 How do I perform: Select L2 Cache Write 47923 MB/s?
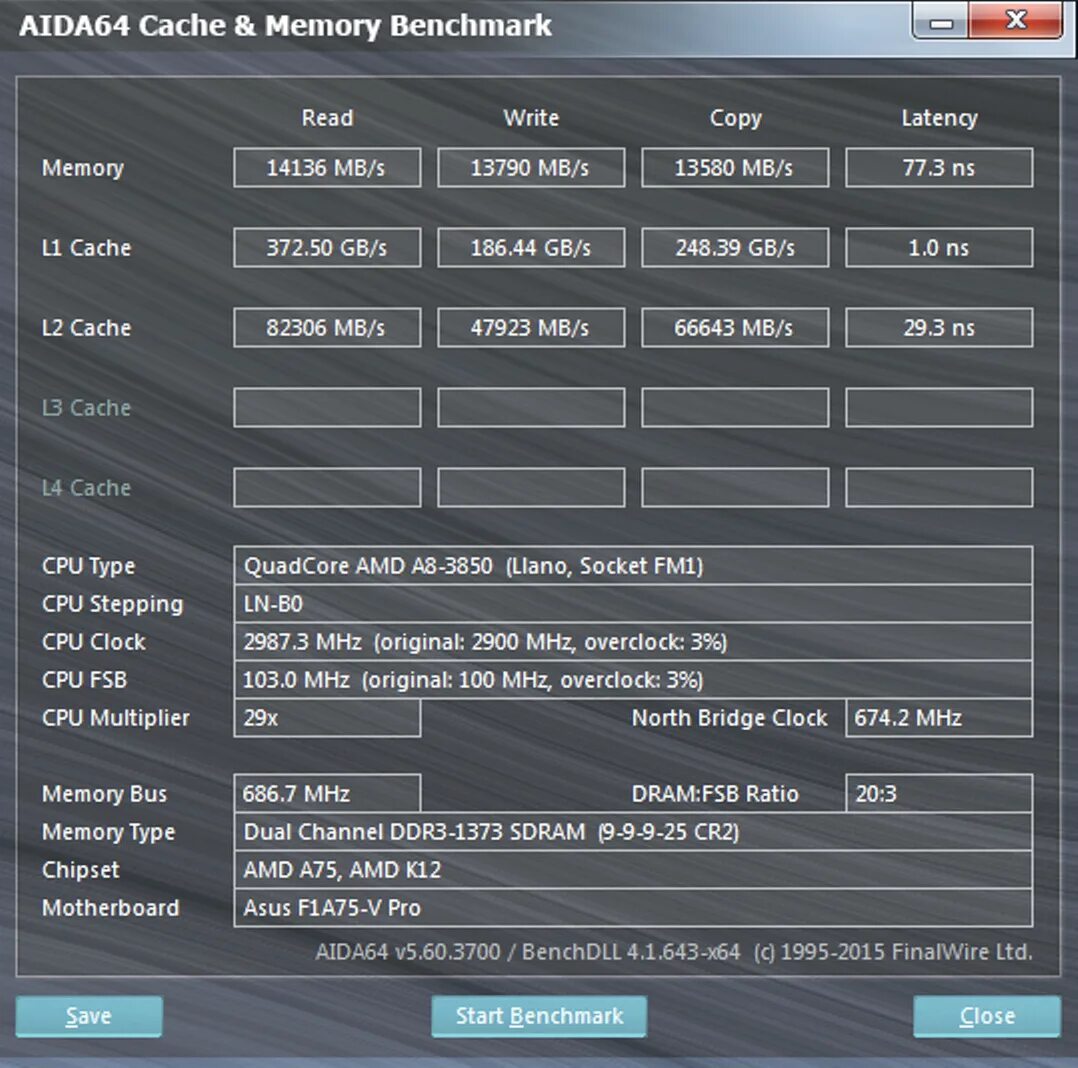pos(531,327)
